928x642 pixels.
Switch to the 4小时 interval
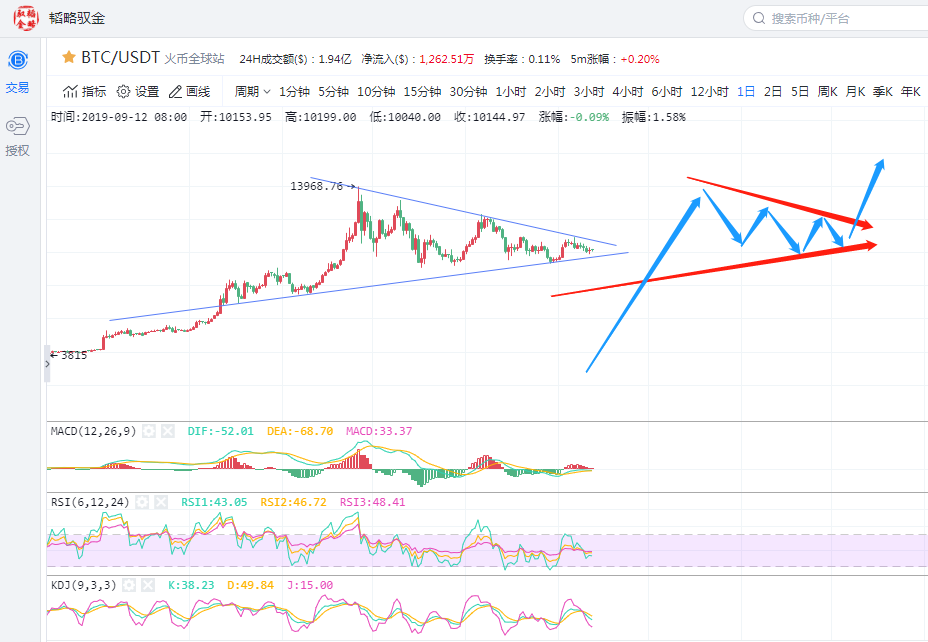pos(628,92)
